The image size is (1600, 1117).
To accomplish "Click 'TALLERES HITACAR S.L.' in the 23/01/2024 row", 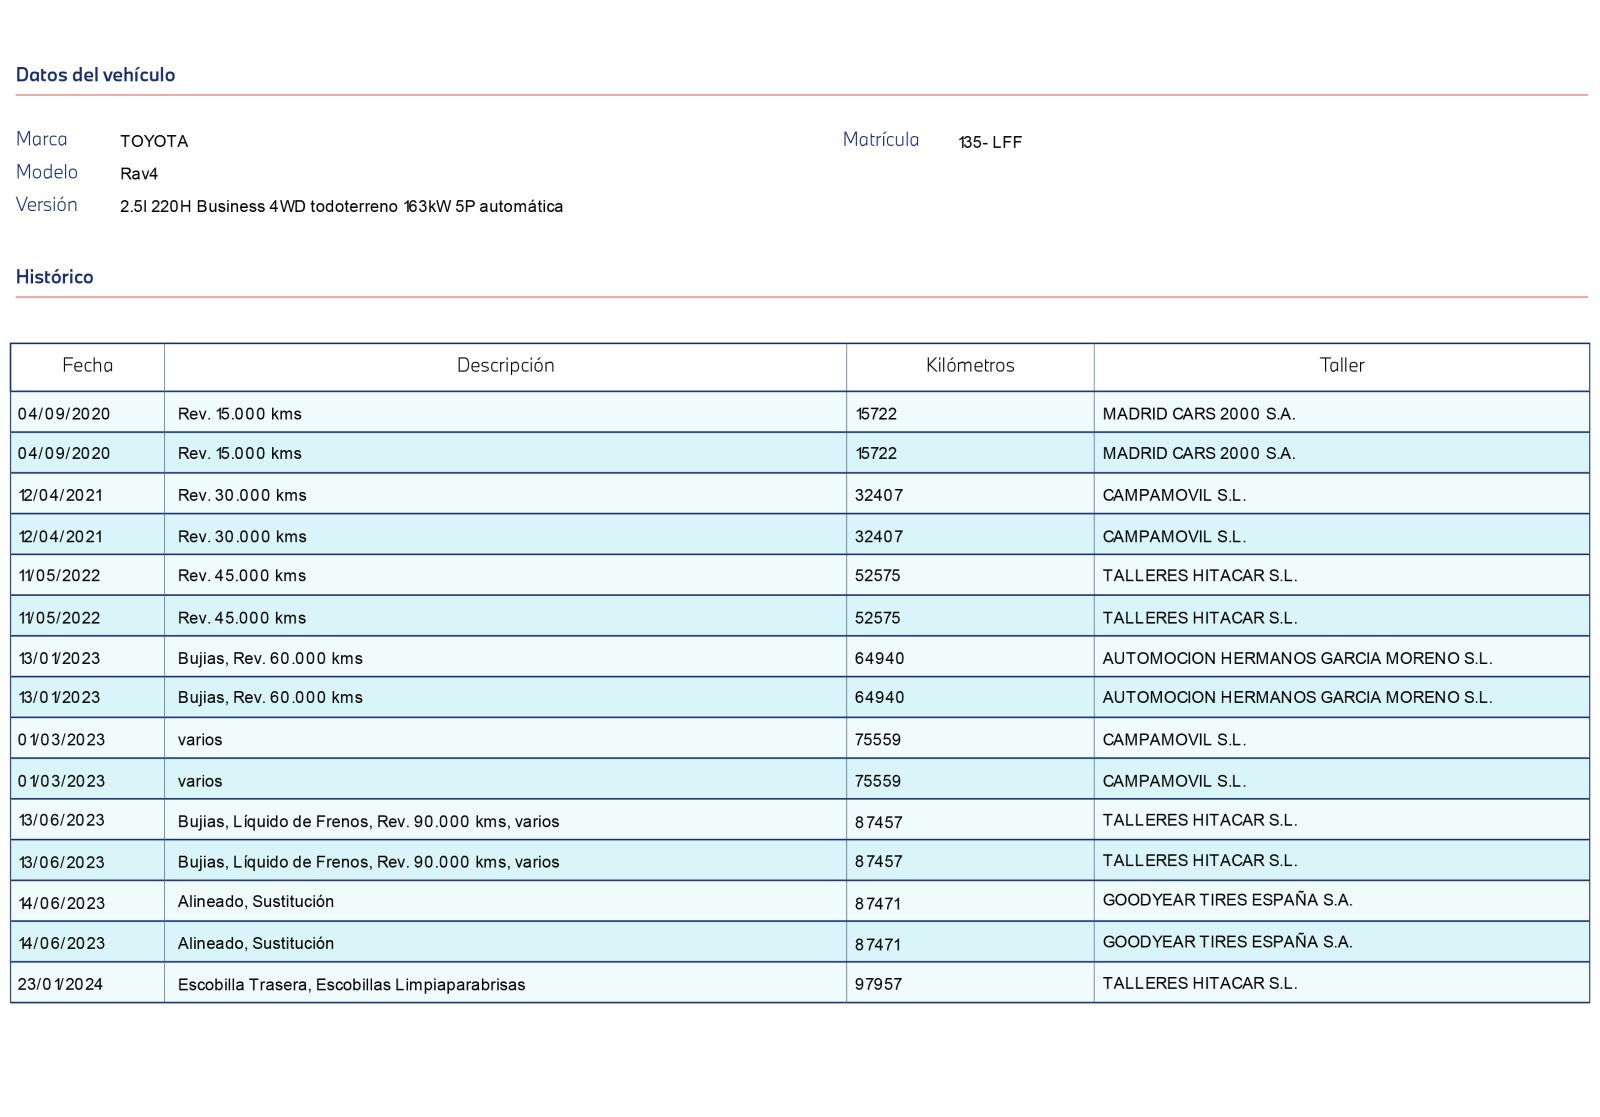I will click(1200, 984).
